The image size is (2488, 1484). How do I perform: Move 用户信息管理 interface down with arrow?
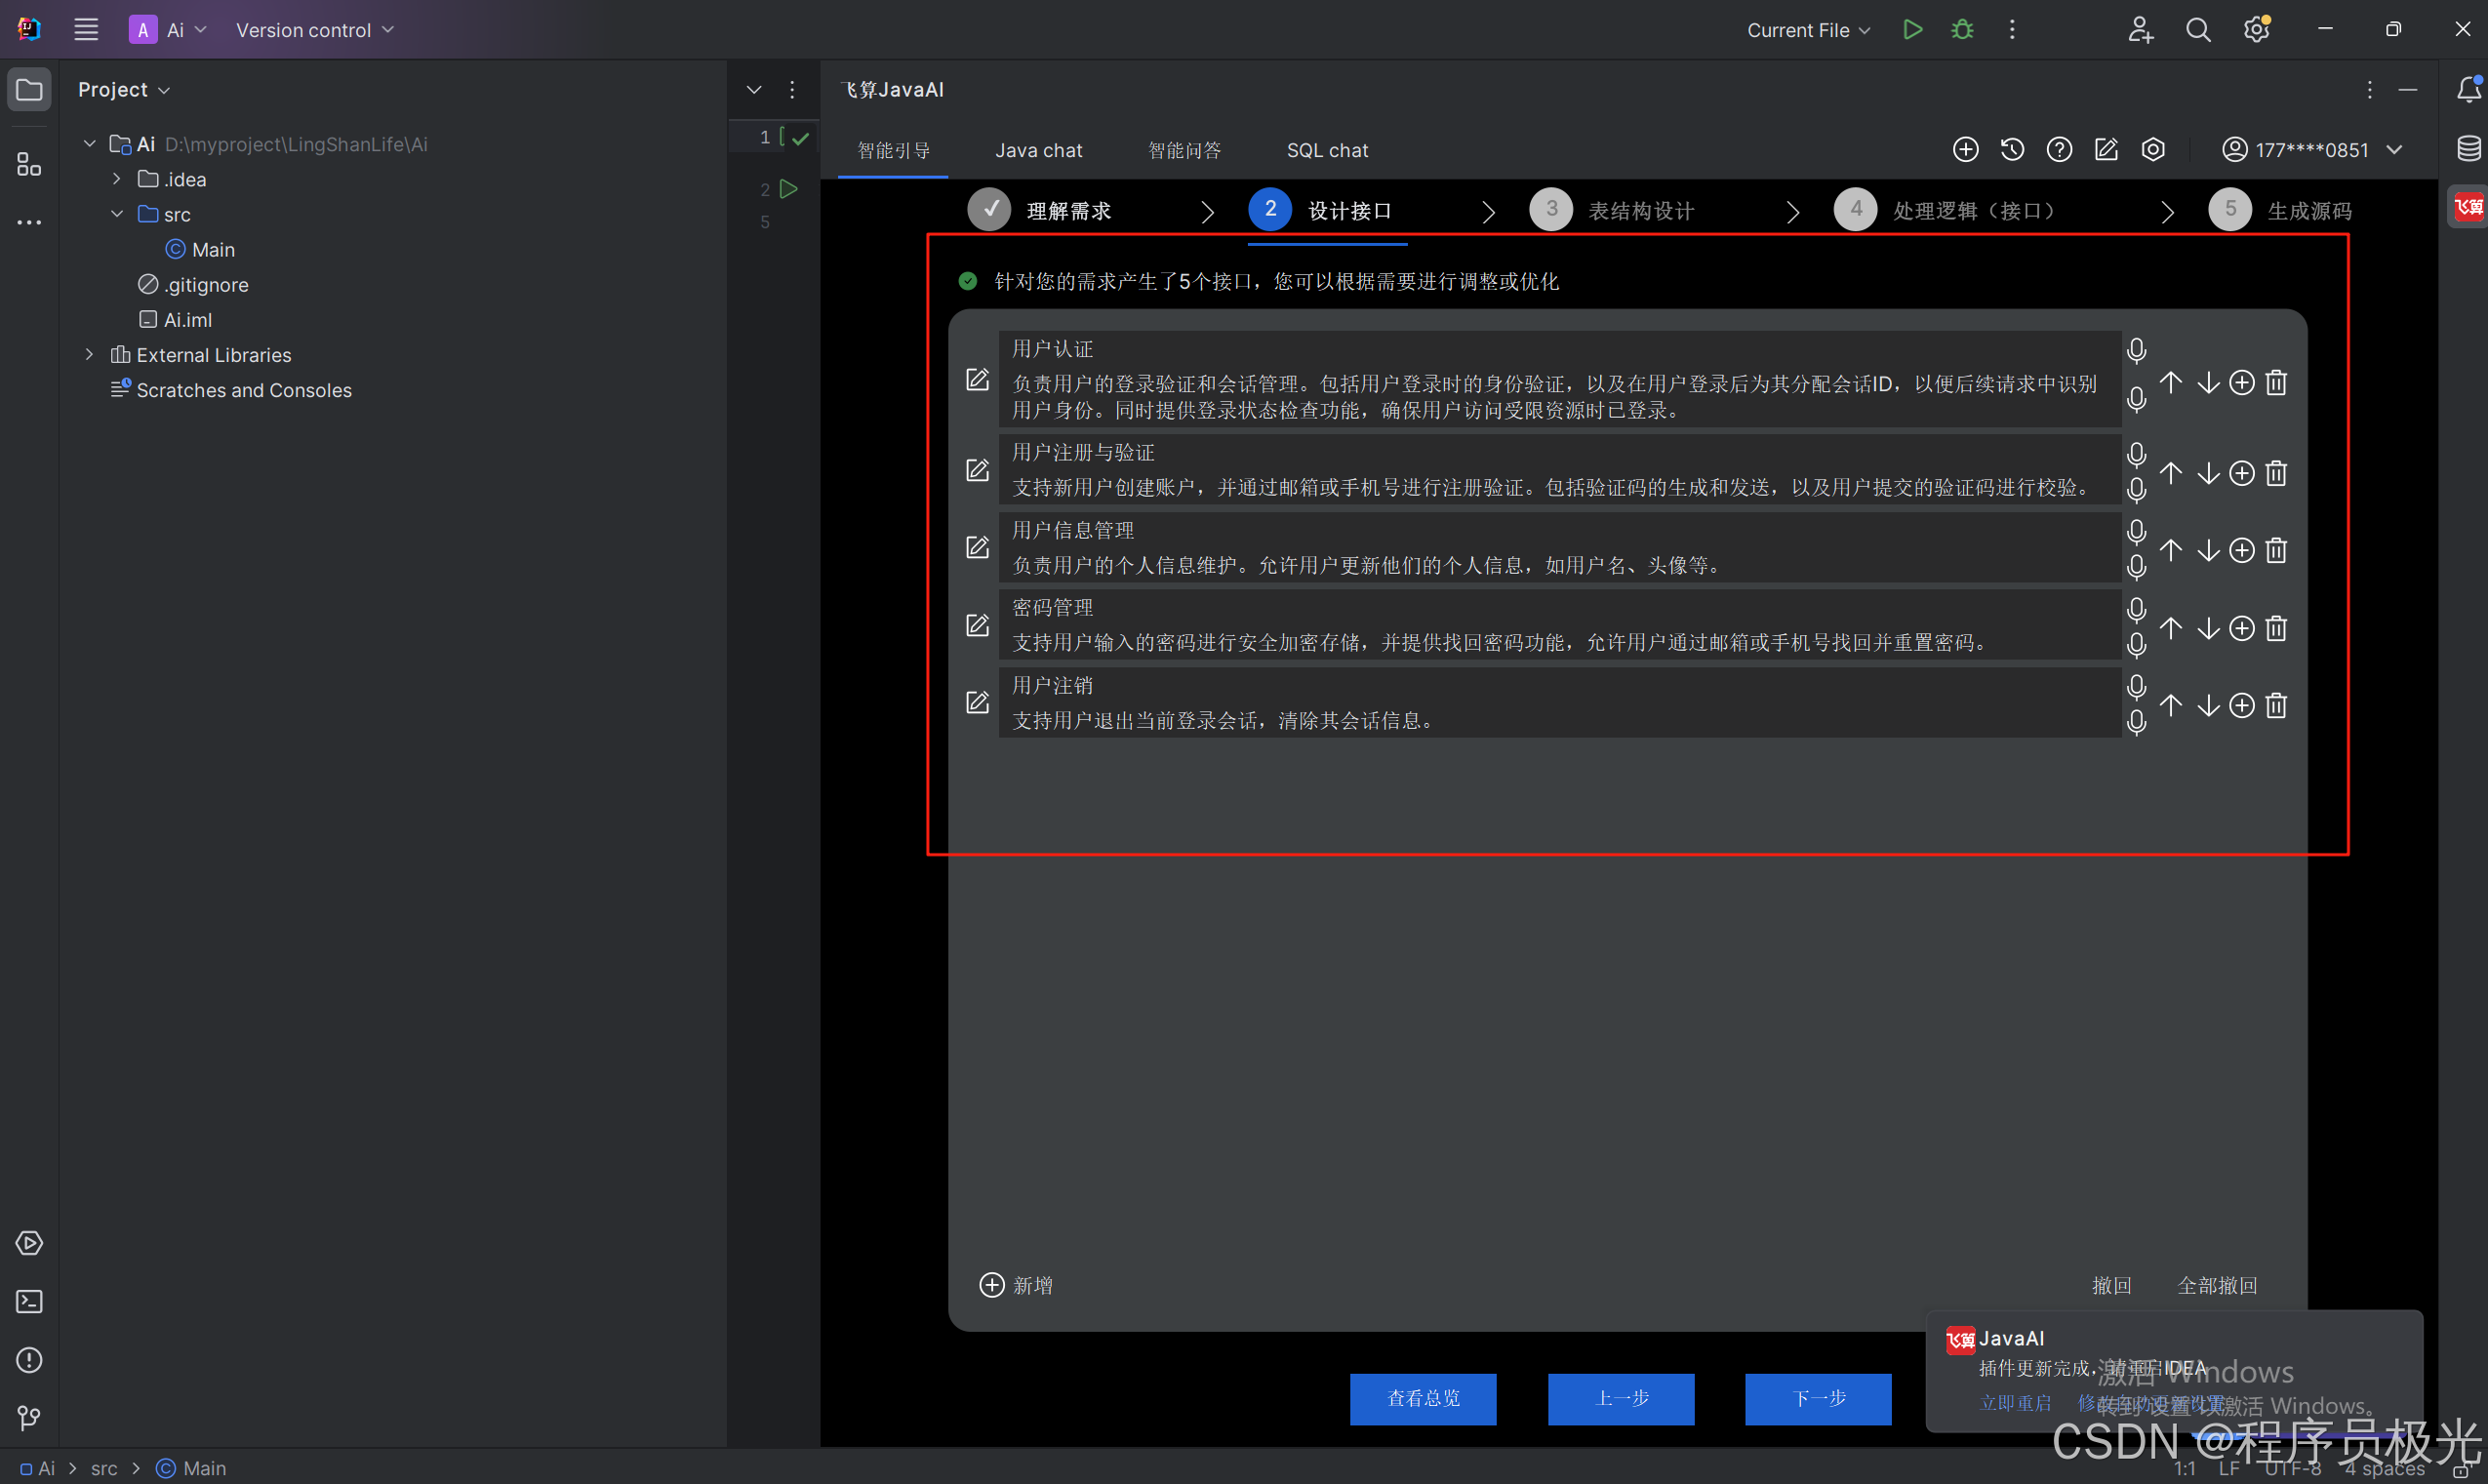[x=2208, y=550]
